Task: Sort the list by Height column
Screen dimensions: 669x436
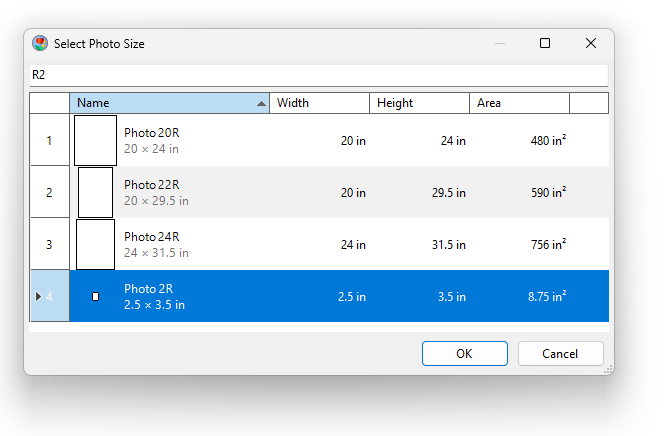Action: click(x=419, y=103)
